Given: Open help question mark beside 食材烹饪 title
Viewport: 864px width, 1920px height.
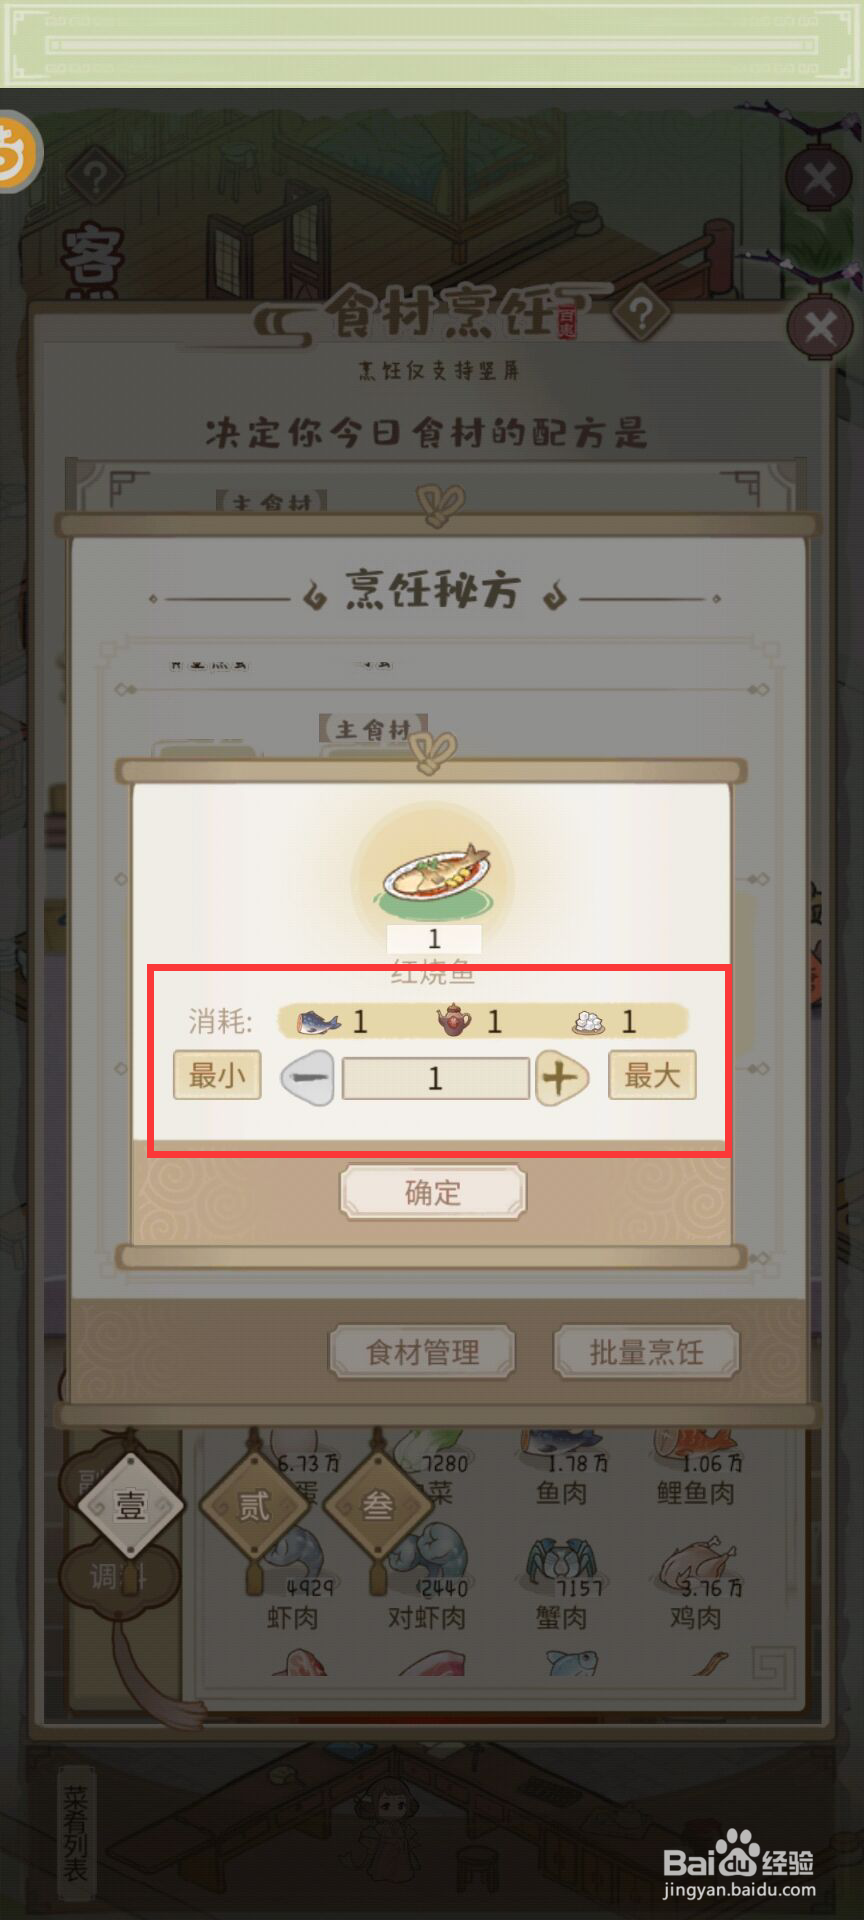Looking at the screenshot, I should tap(642, 315).
